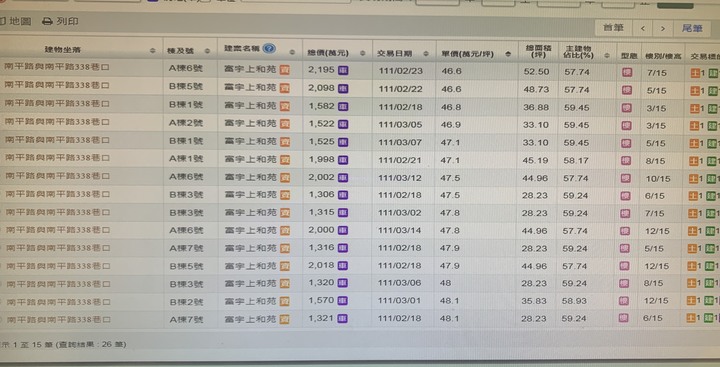Click total area 52.50 cell
Screen dimensions: 720x367
click(536, 72)
